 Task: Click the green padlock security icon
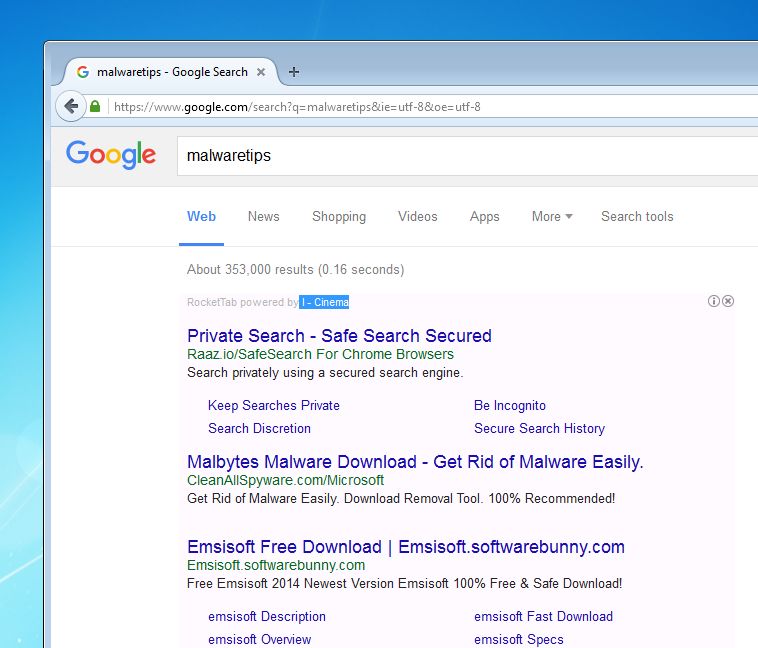(x=96, y=106)
